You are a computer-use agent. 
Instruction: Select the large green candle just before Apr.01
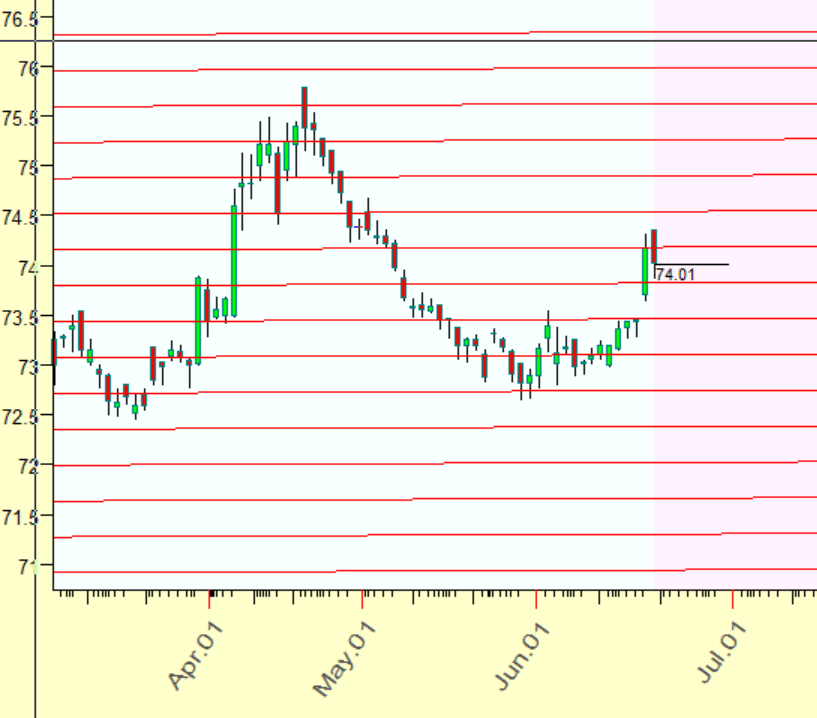pos(198,320)
